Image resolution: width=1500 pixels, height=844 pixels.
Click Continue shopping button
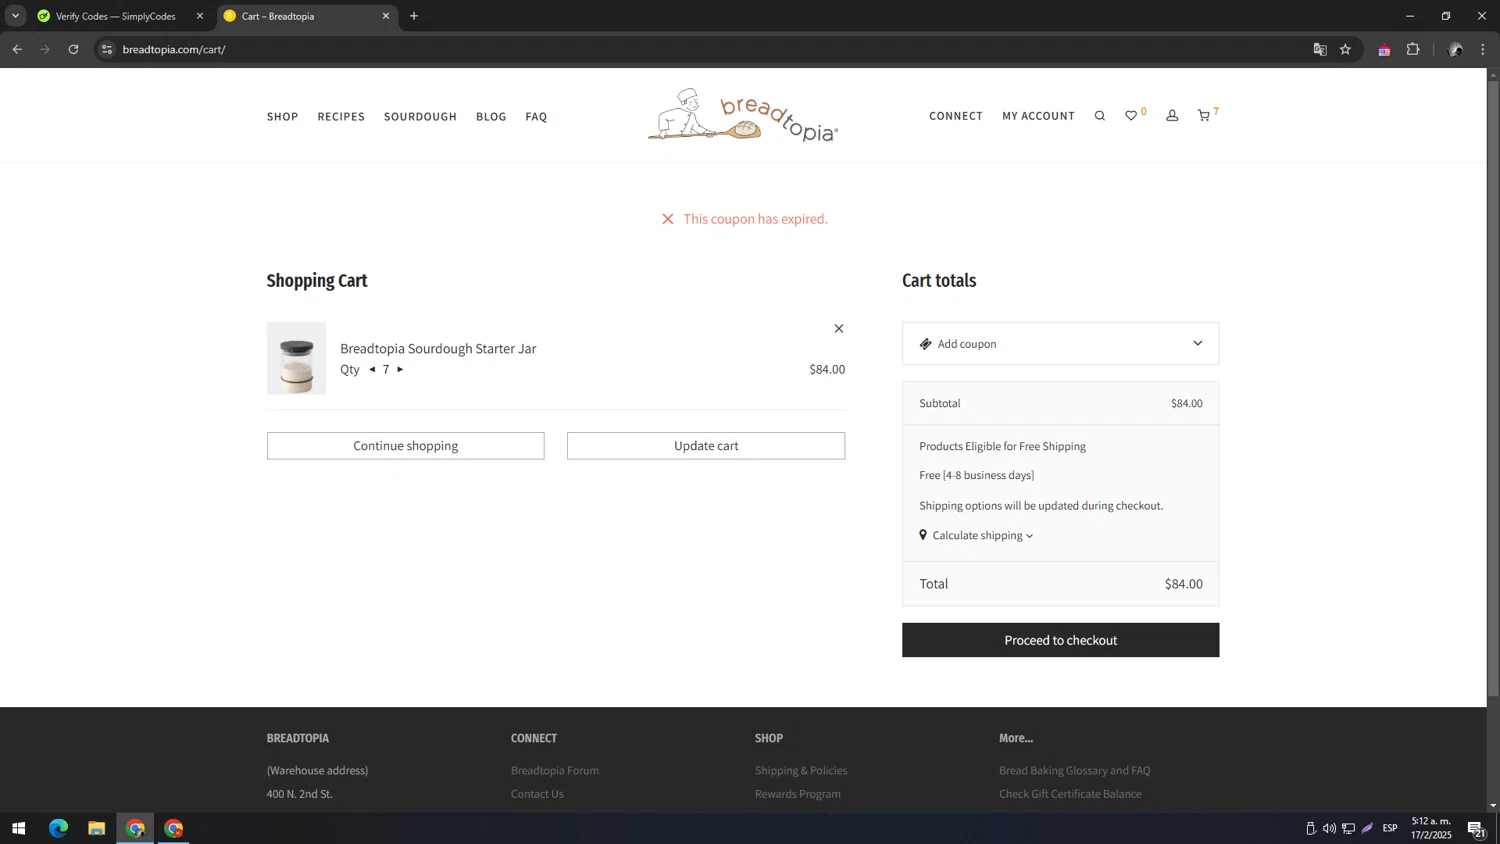(405, 446)
